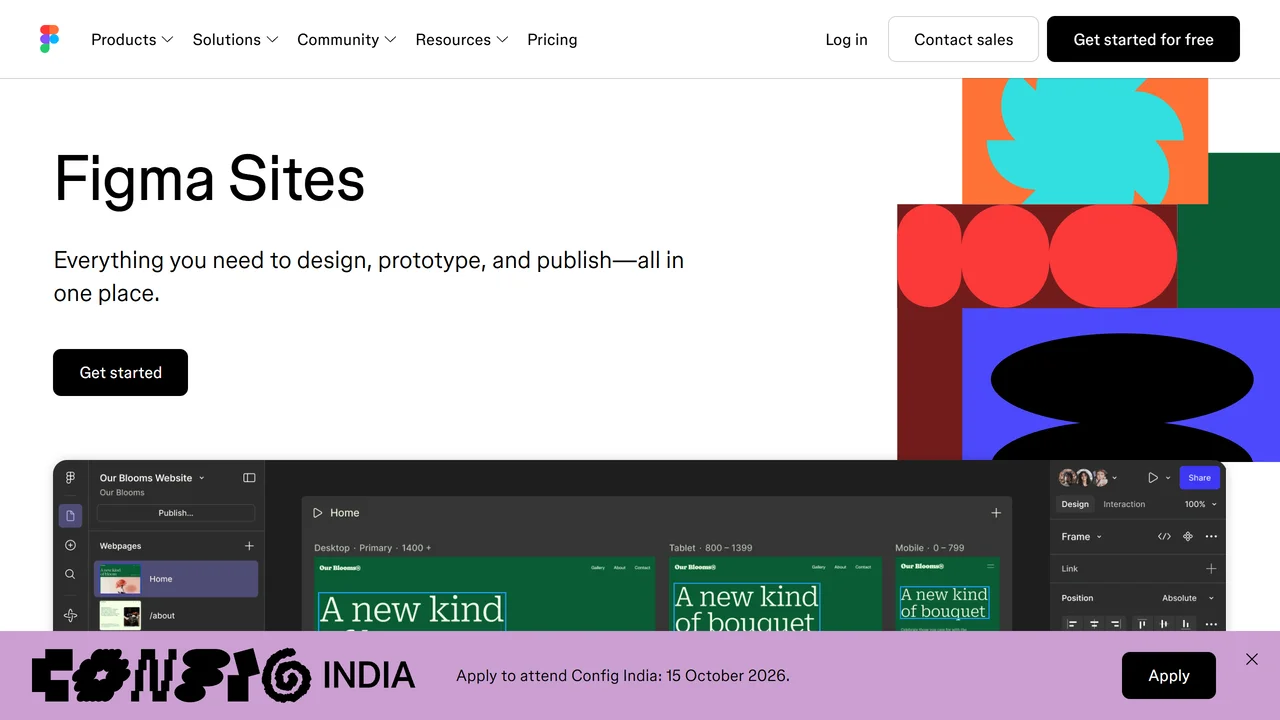Open the Absolute position dropdown

[1188, 598]
